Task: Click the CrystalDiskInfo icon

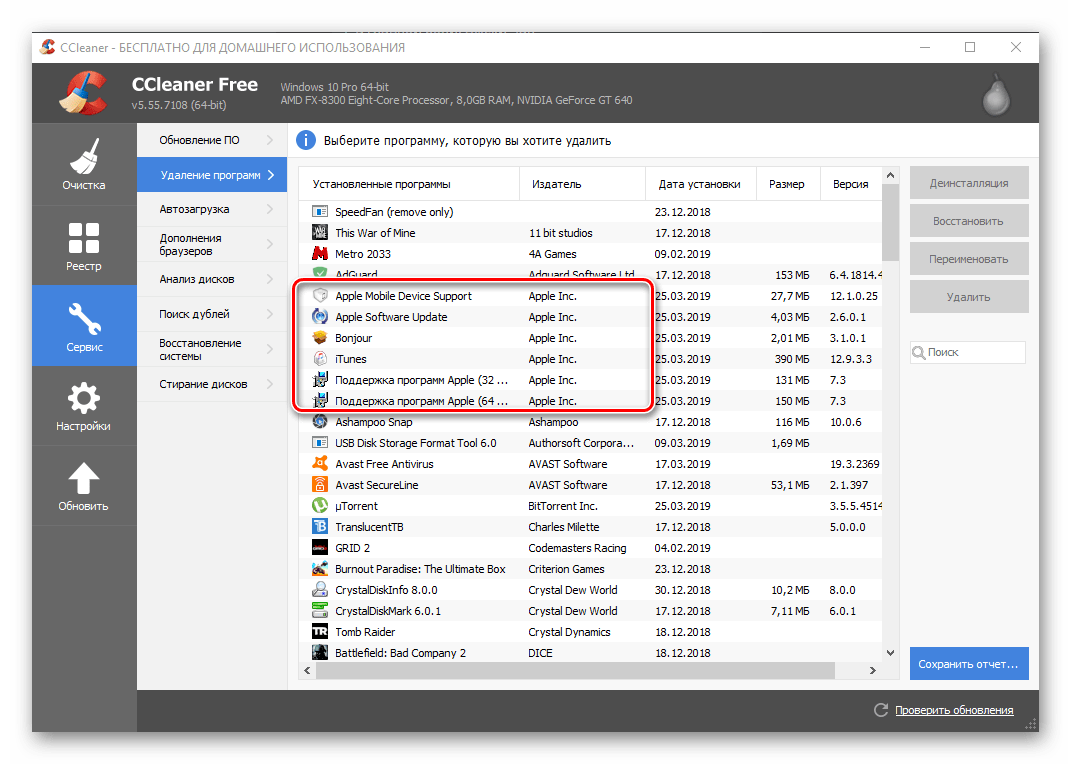Action: 320,590
